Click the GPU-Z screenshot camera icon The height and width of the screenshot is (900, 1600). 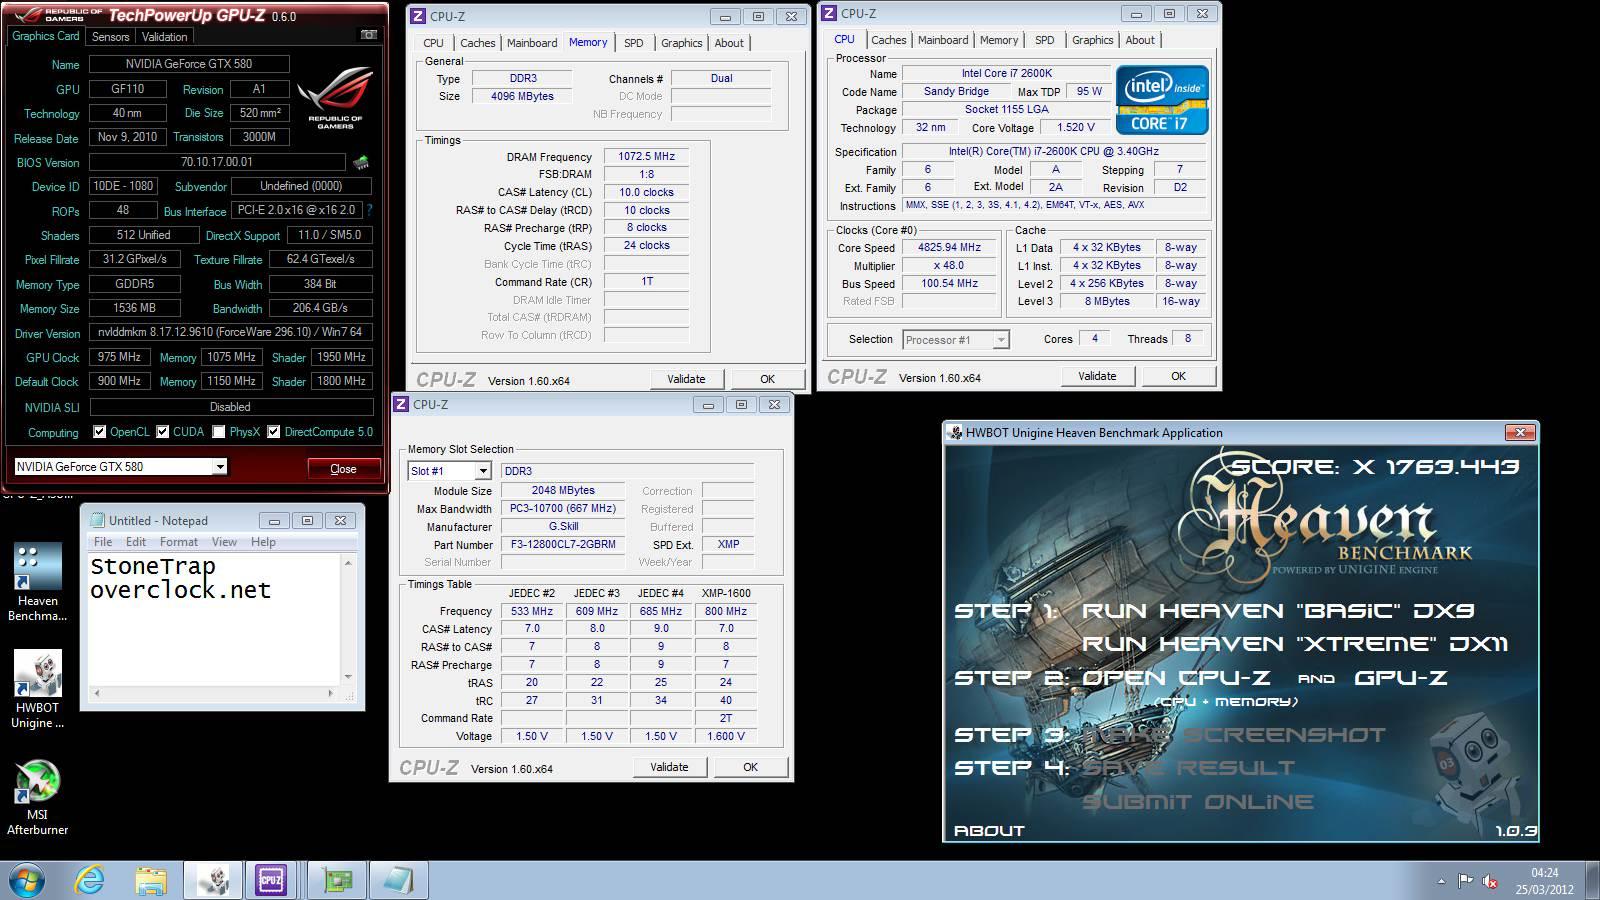pos(368,35)
